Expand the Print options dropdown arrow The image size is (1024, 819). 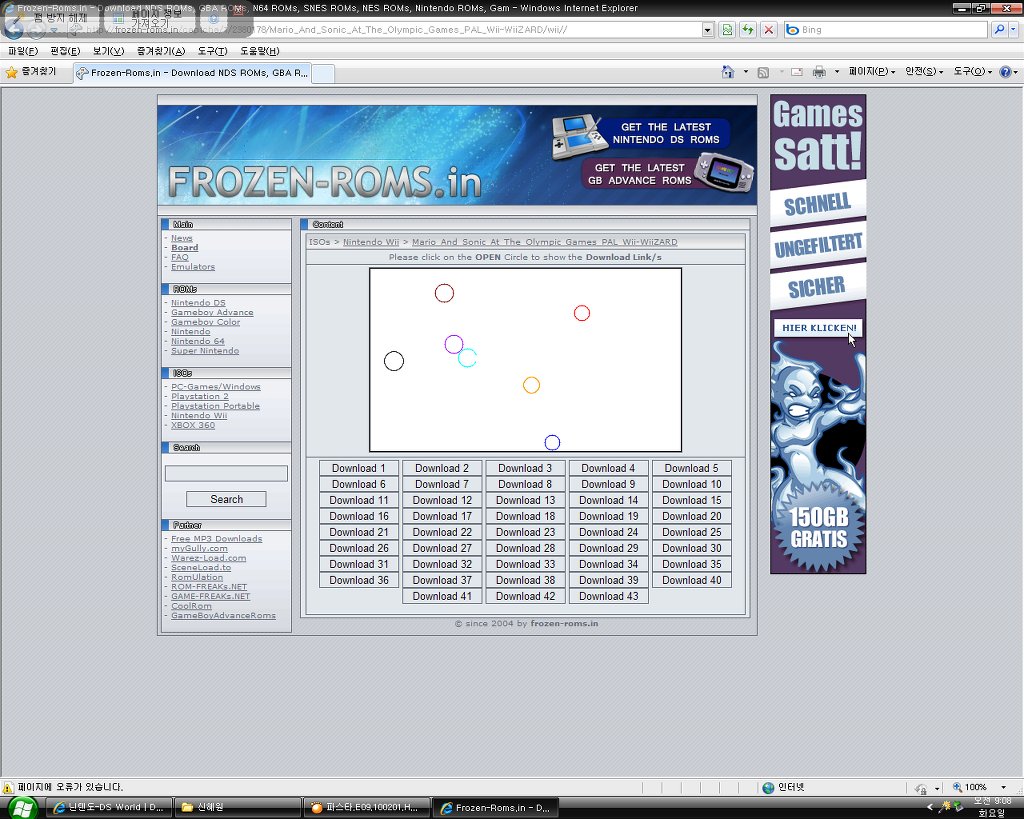837,72
